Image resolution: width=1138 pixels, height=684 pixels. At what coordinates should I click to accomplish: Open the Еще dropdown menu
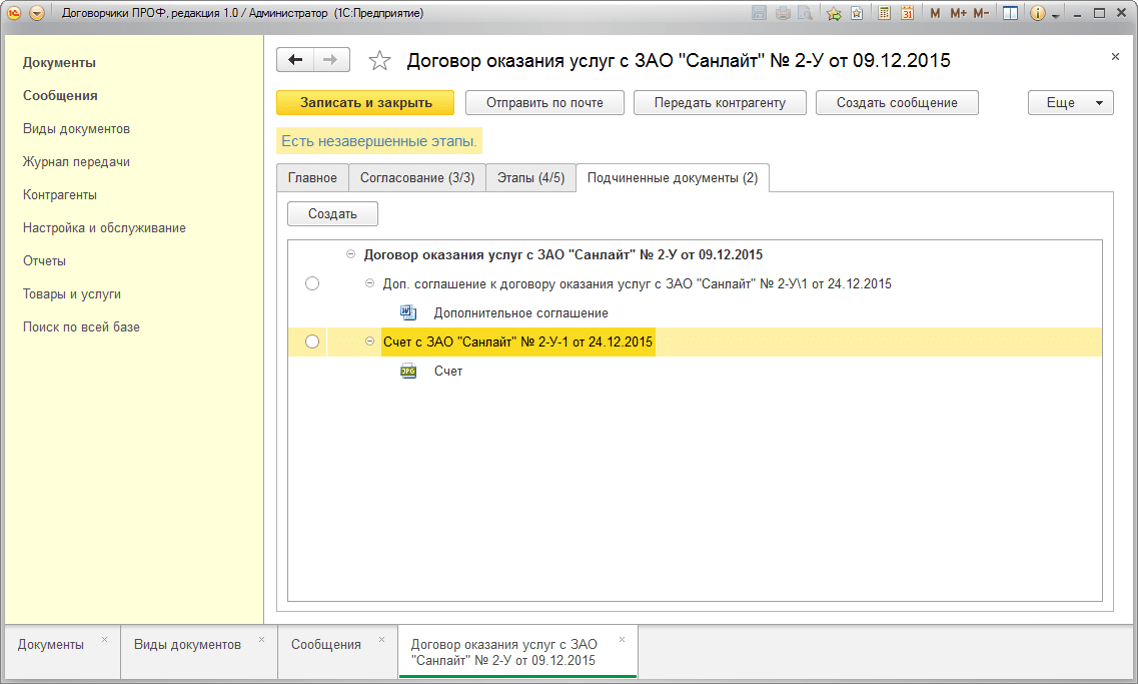tap(1070, 103)
